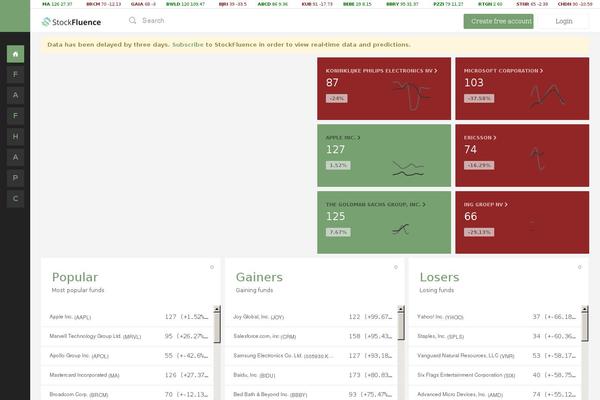This screenshot has height=400, width=600.
Task: Open the Microsoft Corporation card title
Action: point(501,71)
